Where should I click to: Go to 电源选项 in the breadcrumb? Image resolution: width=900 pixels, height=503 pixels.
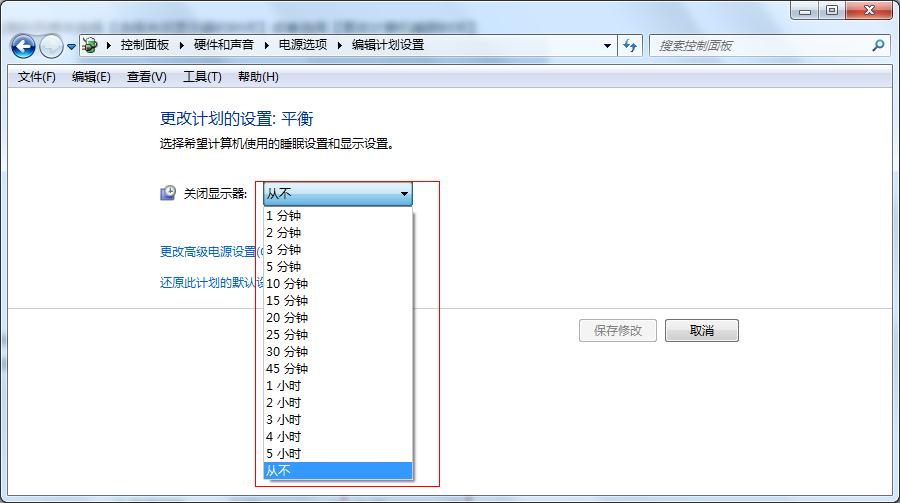302,45
